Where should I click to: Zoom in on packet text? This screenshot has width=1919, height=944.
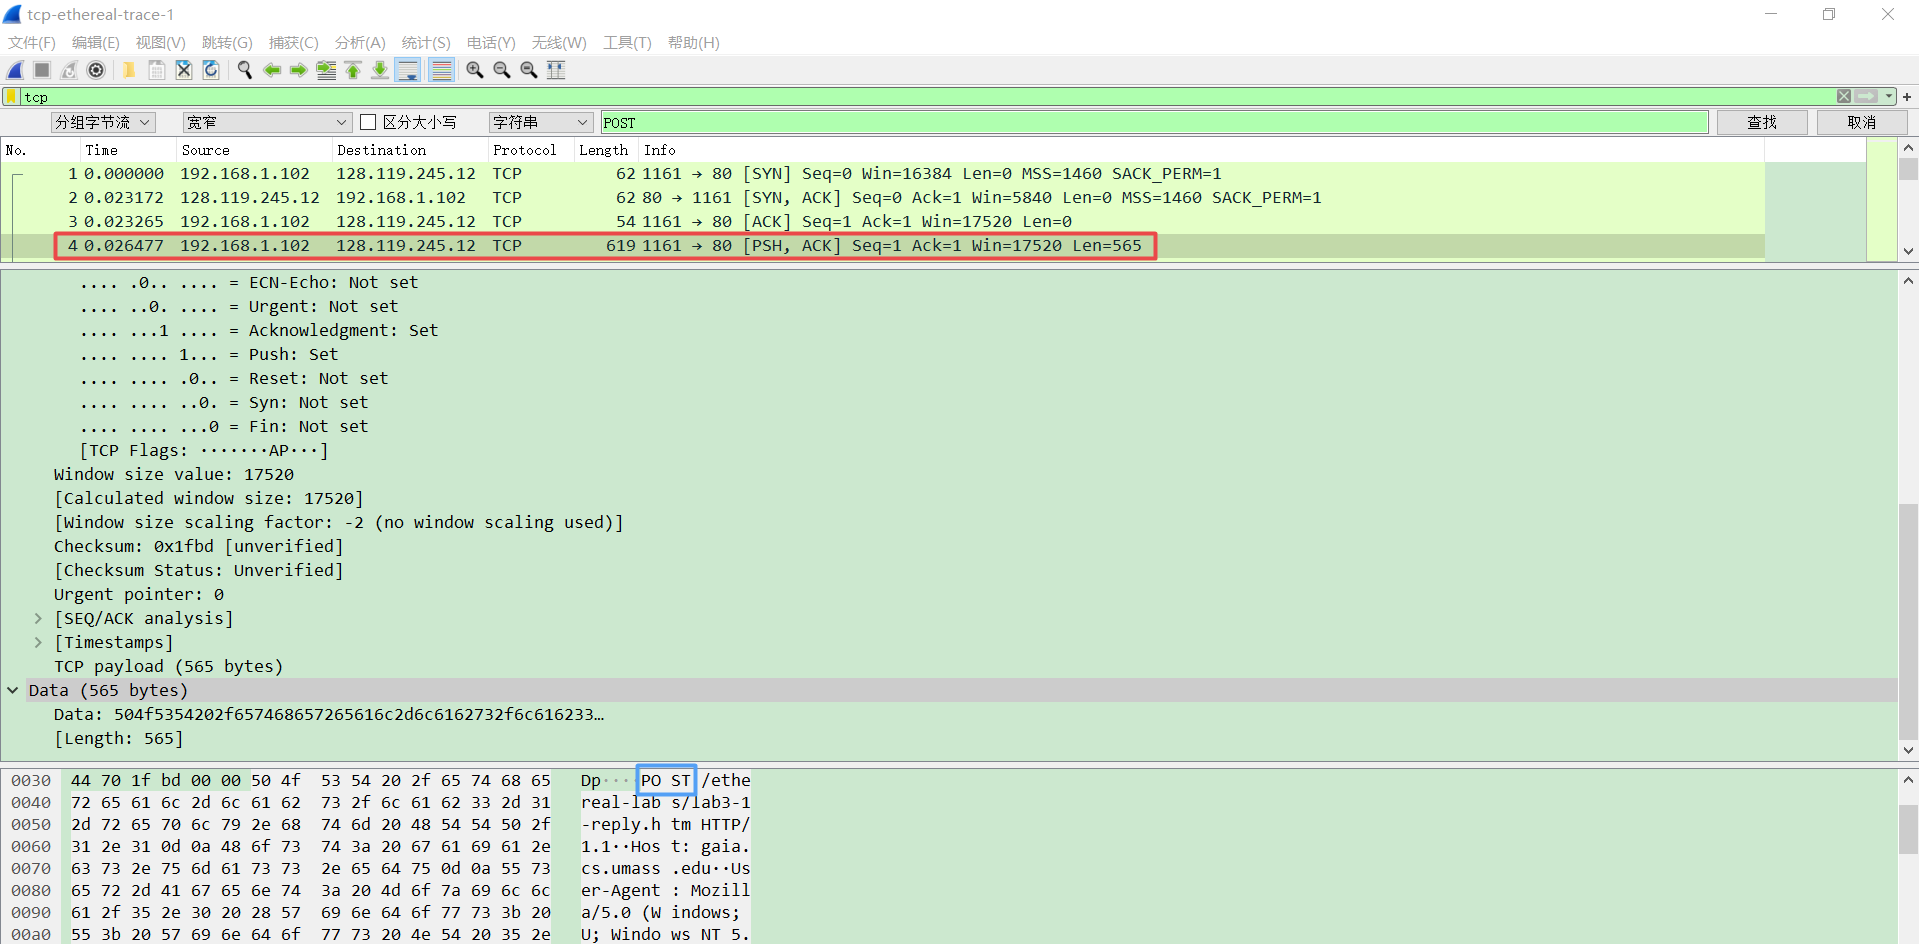[x=475, y=70]
